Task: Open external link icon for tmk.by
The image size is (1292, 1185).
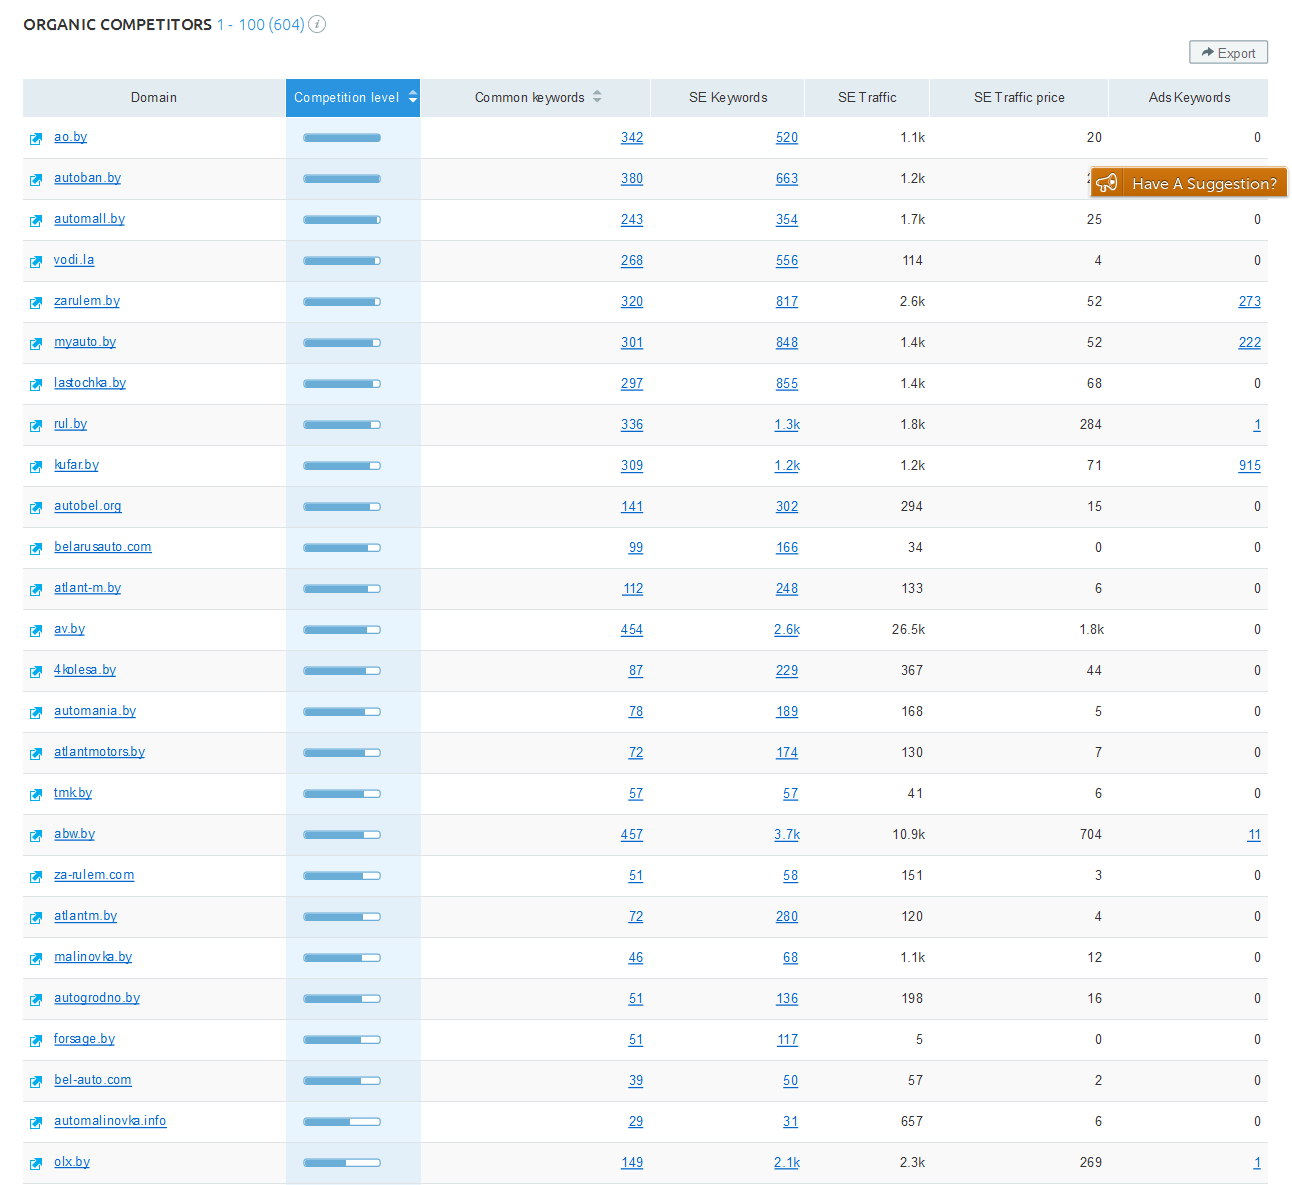Action: 36,795
